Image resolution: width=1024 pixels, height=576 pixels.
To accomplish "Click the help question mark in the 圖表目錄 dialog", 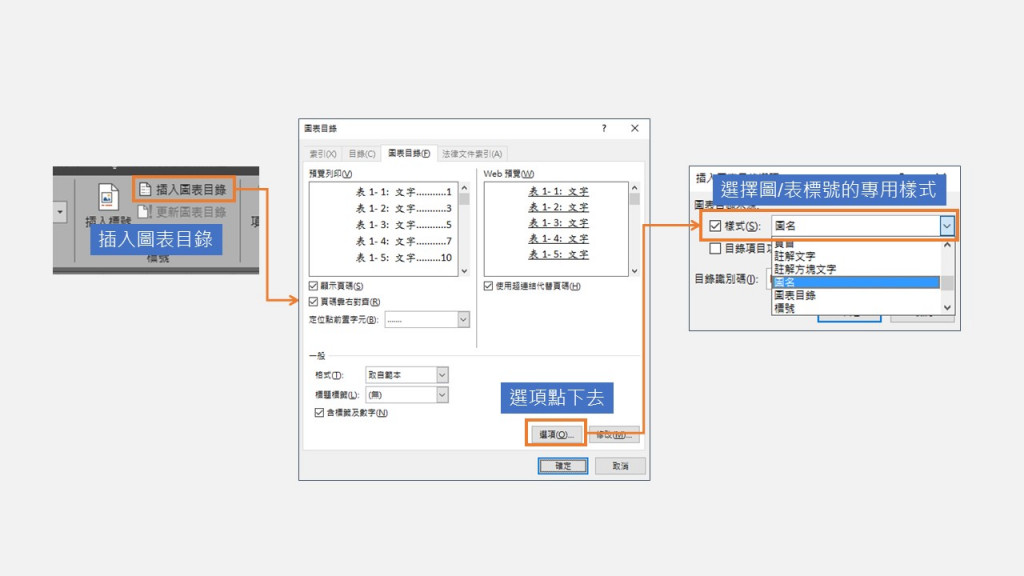I will point(604,128).
